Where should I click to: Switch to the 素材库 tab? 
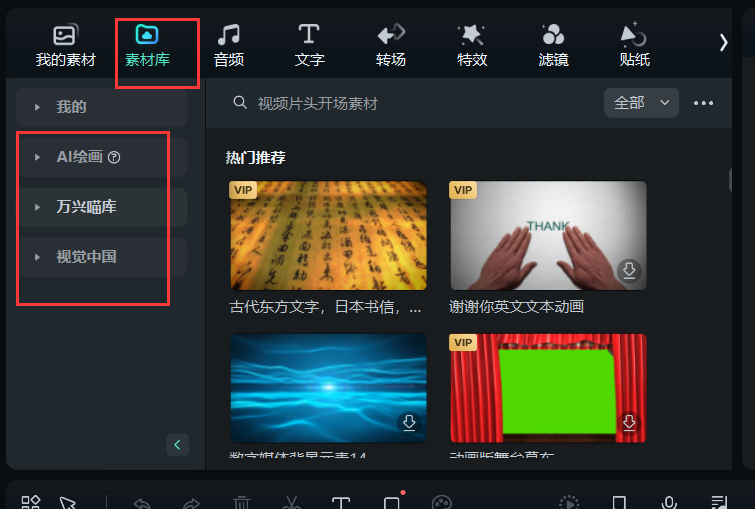click(147, 46)
